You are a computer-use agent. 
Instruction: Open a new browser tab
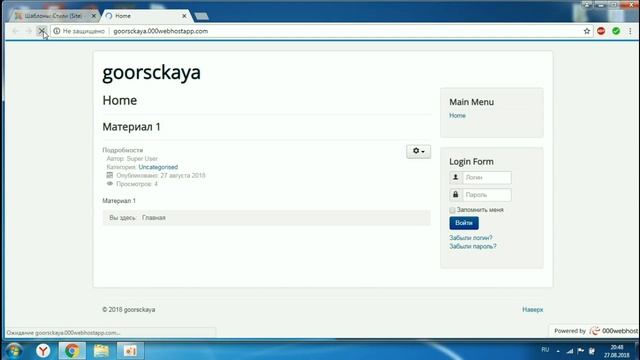[x=202, y=16]
